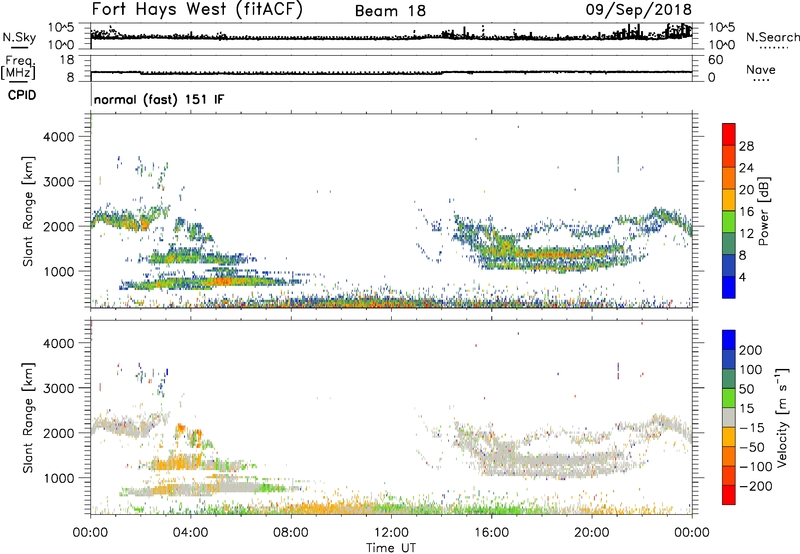Screen dimensions: 800x554
Task: Pick the teal 50–100 velocity swatch
Action: pos(729,379)
